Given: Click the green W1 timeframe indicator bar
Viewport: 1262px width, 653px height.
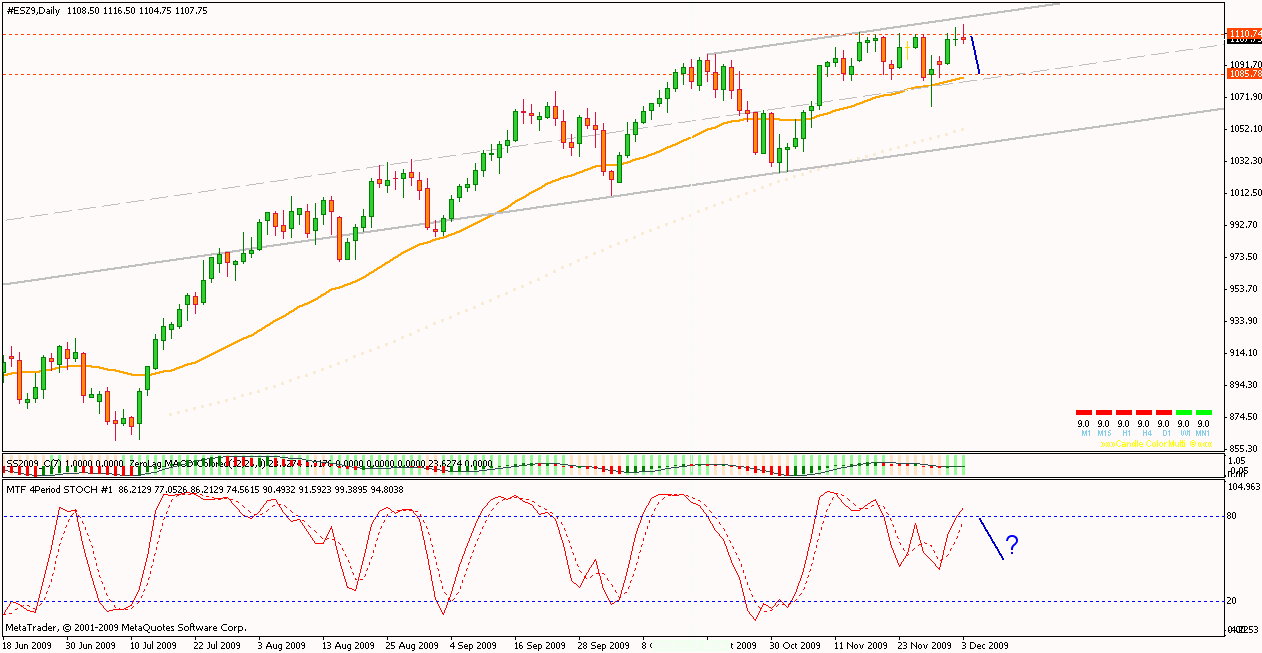Looking at the screenshot, I should tap(1184, 412).
